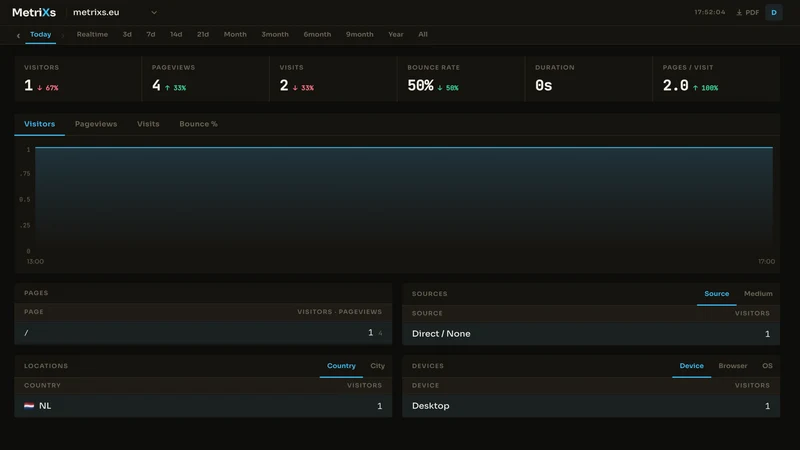Select the 3d time range
The image size is (800, 450).
click(127, 34)
